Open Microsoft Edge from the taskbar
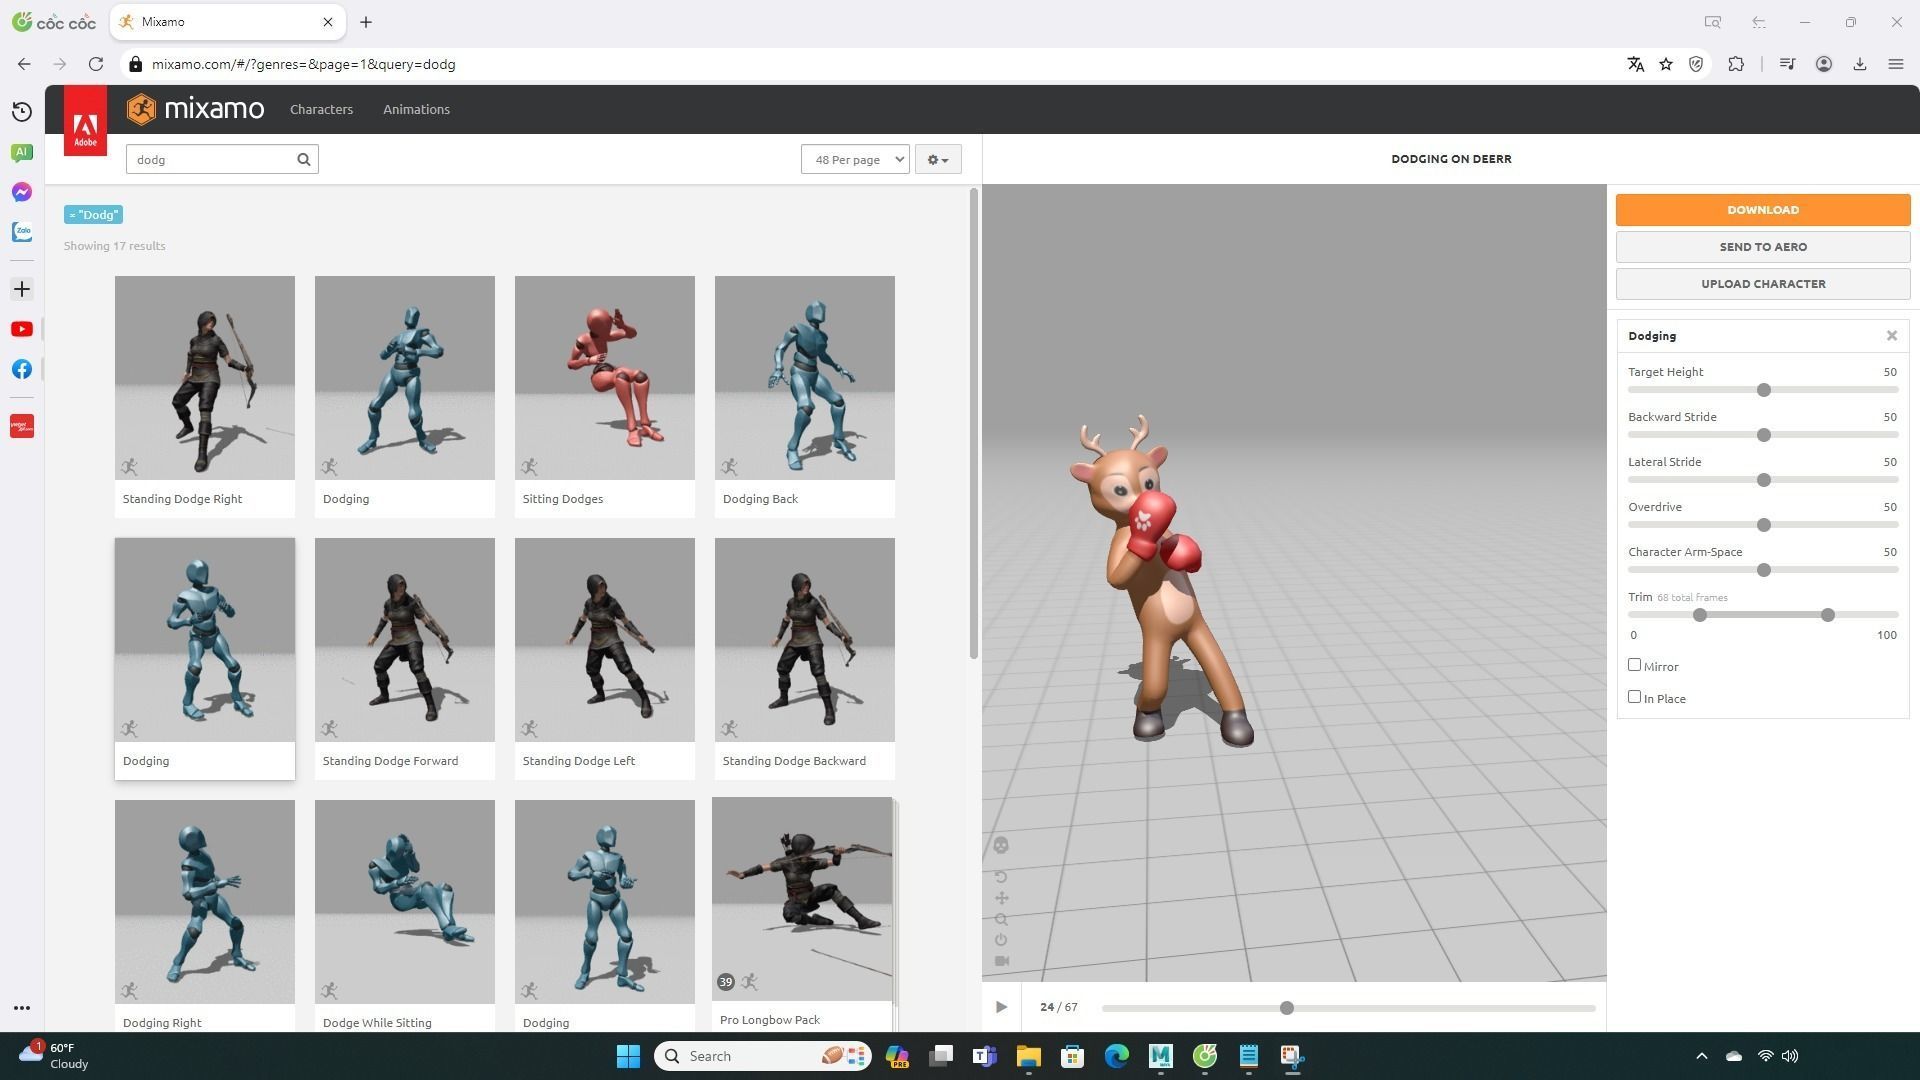 (1116, 1056)
